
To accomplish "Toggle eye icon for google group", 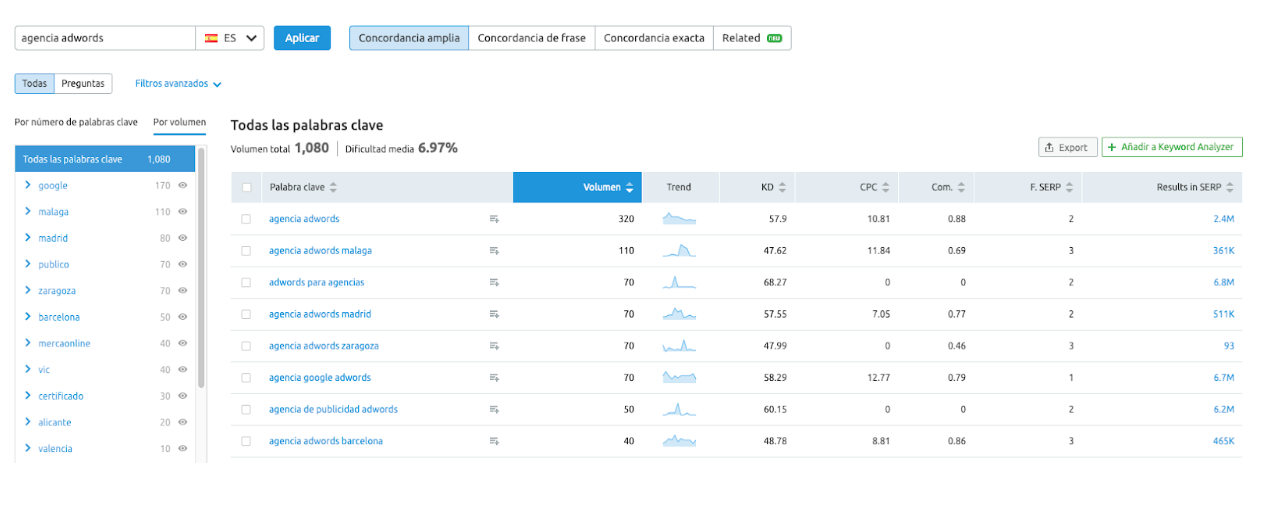I will (x=183, y=186).
